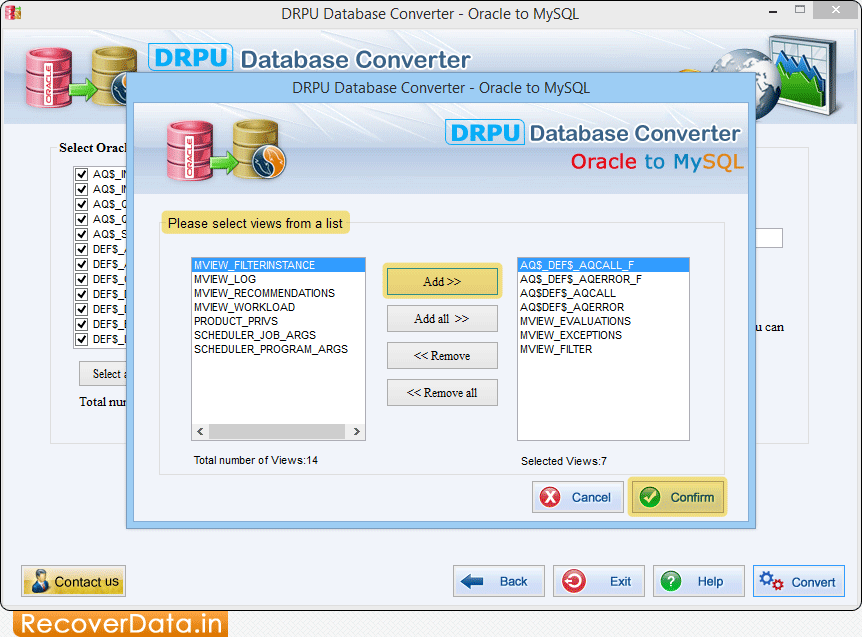Select MVIEW_RECOMMENDATIONS in available views
The width and height of the screenshot is (862, 637).
(x=278, y=293)
